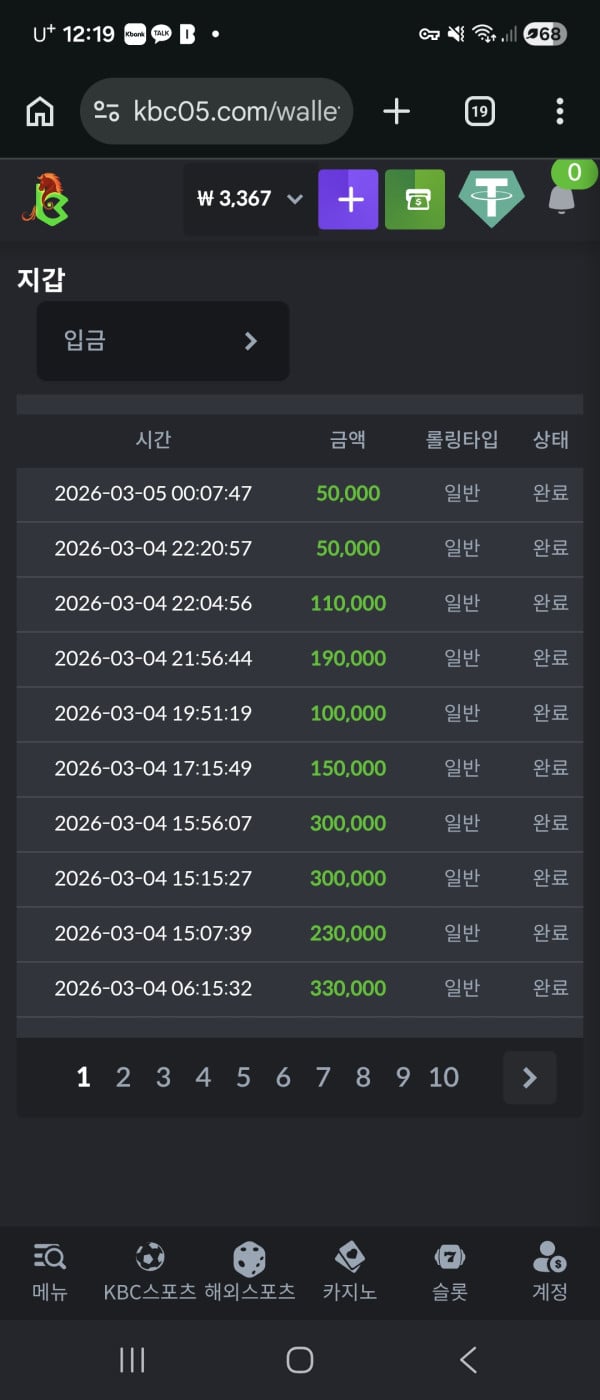The image size is (600, 1400).
Task: Open the 계정 account tab
Action: (549, 1271)
